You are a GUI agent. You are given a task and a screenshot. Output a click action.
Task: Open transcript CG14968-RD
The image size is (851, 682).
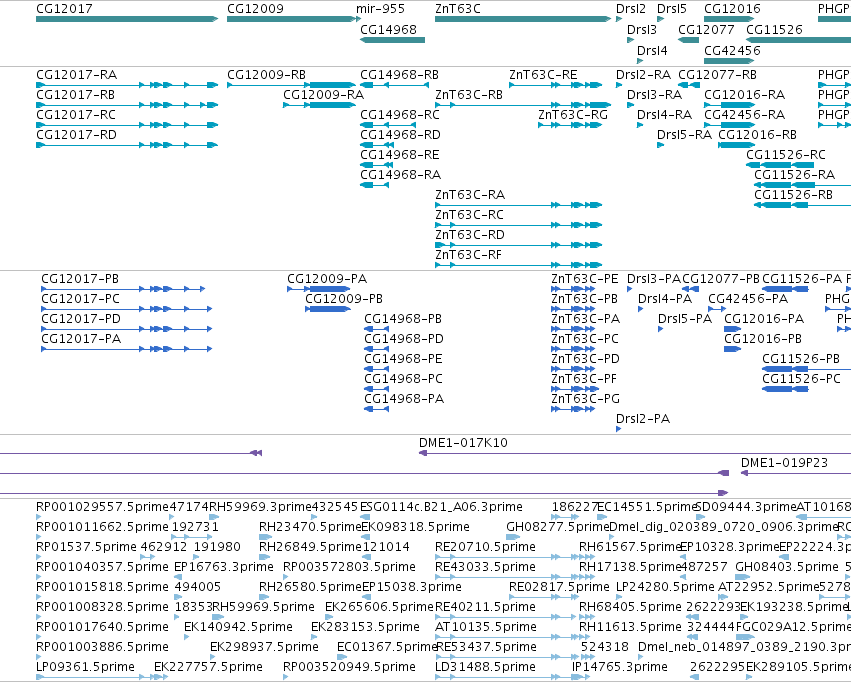(x=401, y=135)
